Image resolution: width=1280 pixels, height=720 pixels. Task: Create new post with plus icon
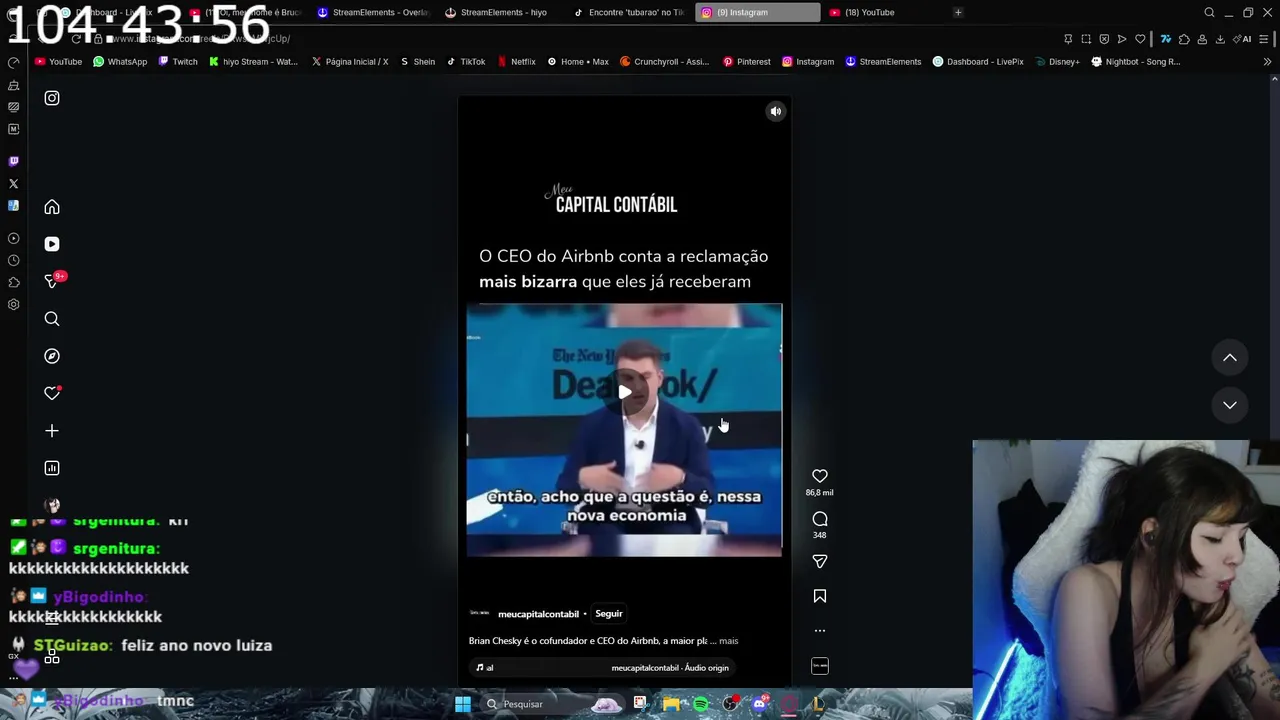pyautogui.click(x=52, y=431)
